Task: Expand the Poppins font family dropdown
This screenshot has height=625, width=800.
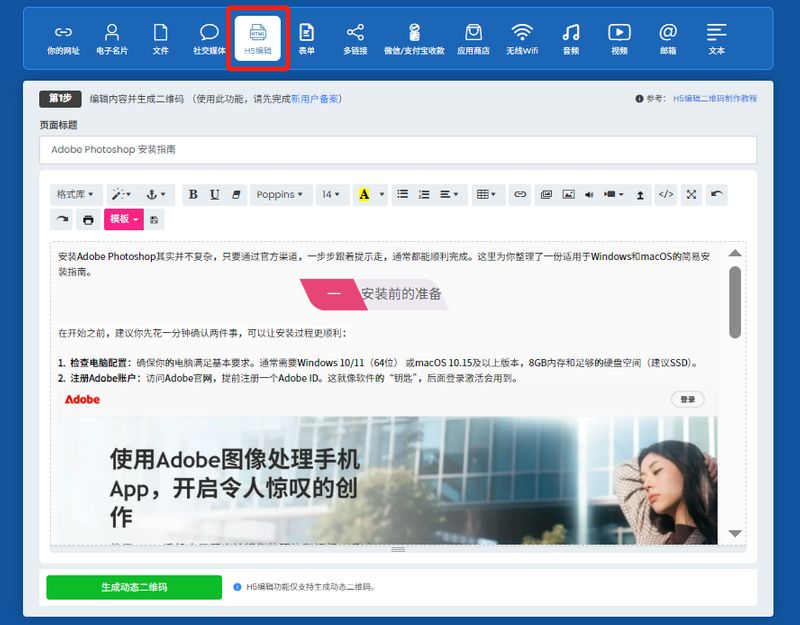Action: point(279,195)
